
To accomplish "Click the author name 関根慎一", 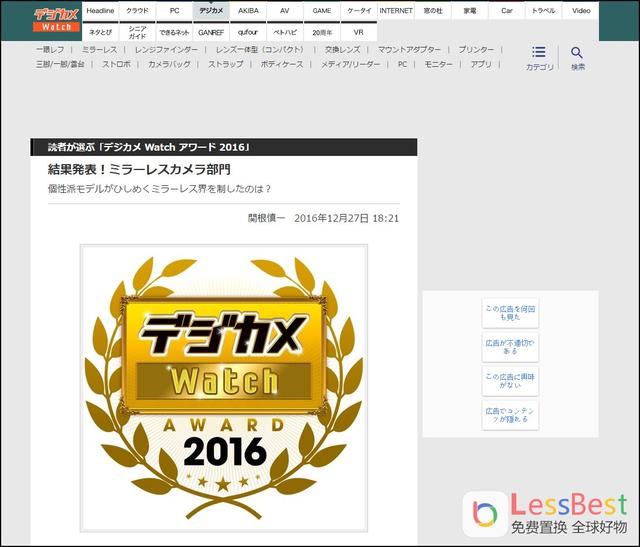I will click(x=267, y=218).
